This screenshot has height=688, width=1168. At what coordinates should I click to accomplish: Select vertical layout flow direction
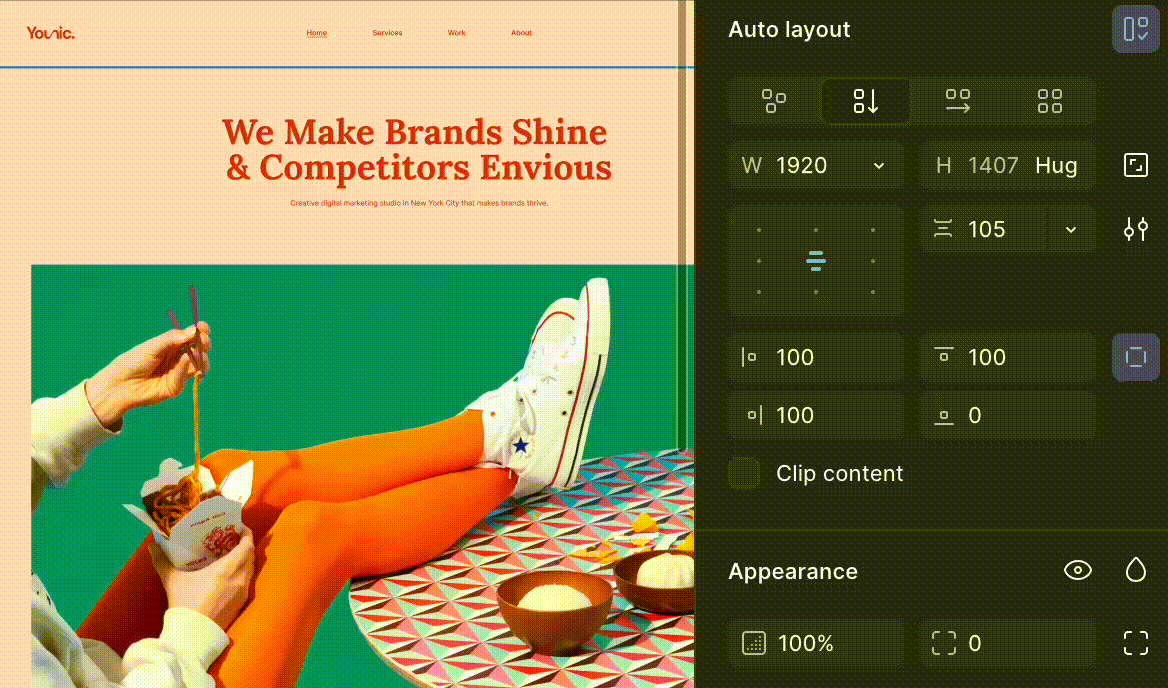click(866, 101)
